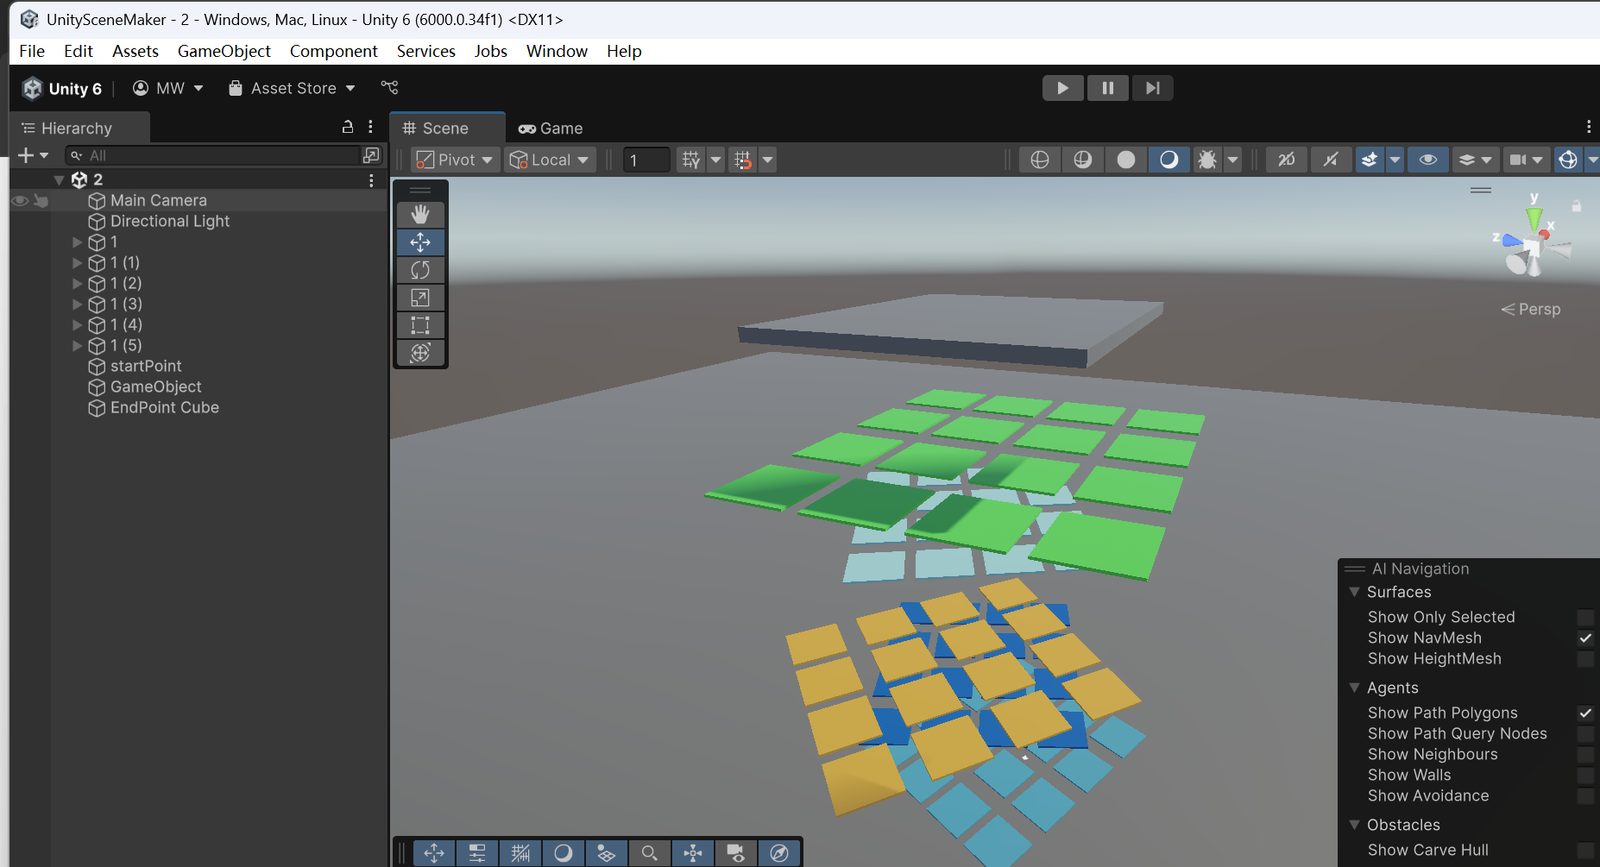Collapse the Obstacles section
Screen dimensions: 1600x867
pos(1355,825)
